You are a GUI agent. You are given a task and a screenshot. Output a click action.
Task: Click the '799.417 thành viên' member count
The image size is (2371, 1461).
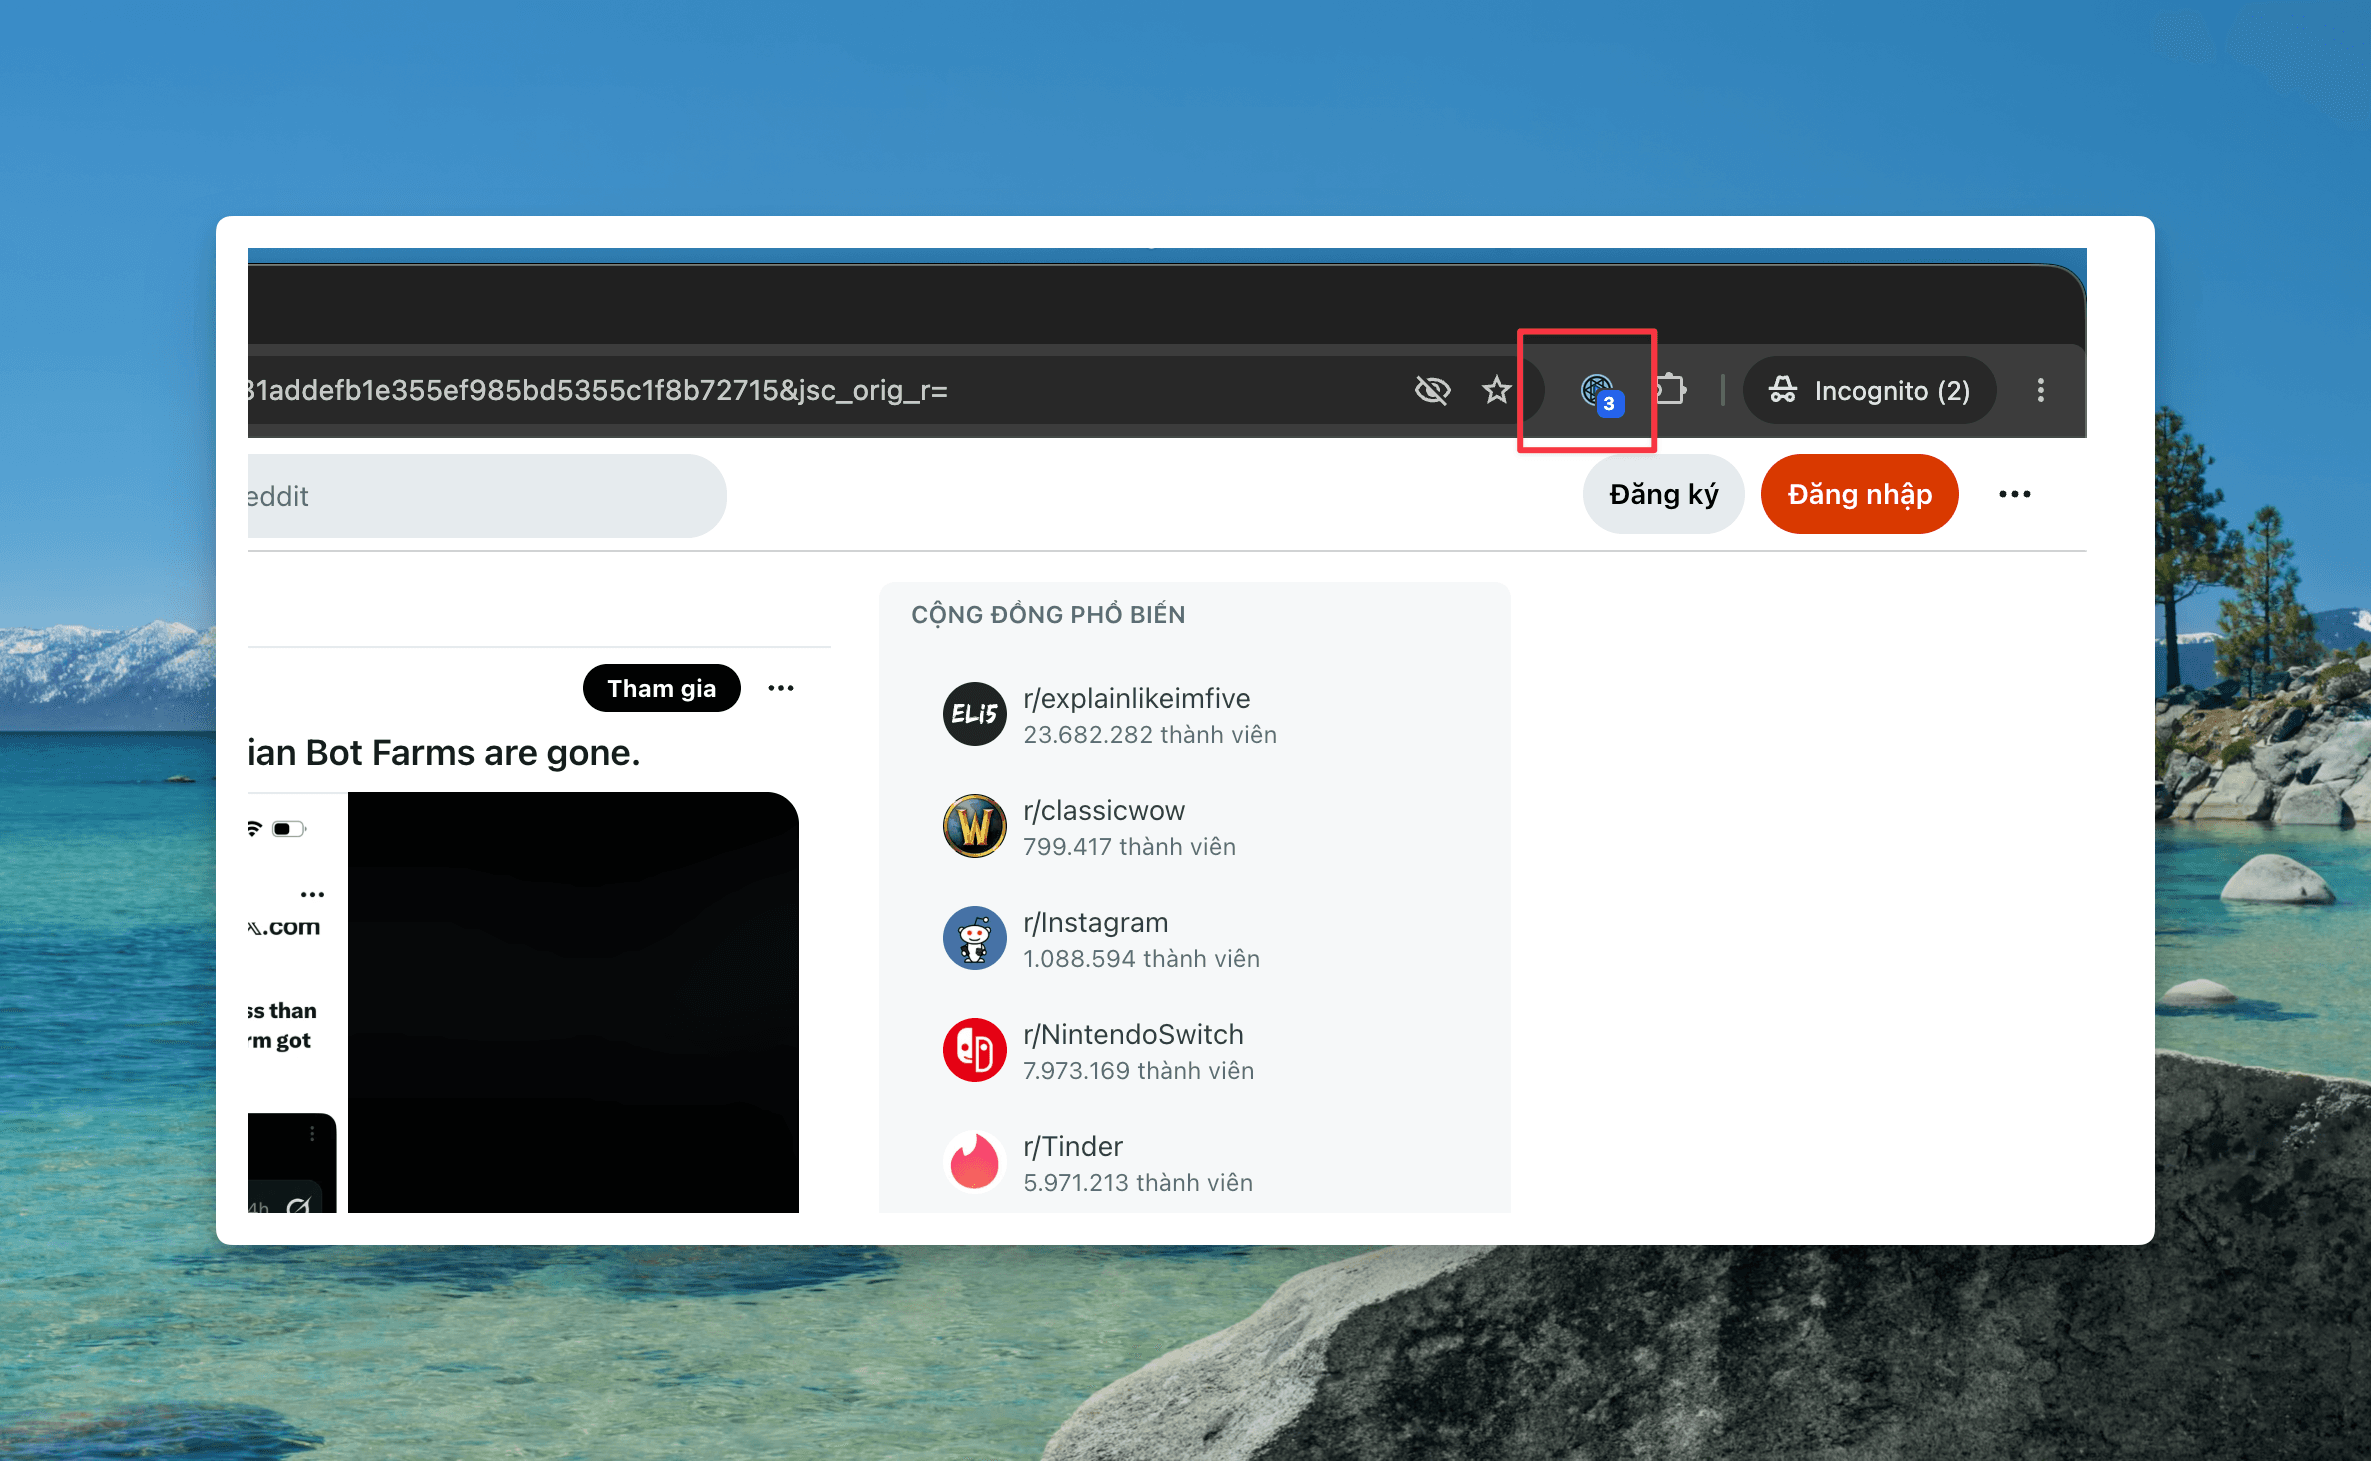point(1129,847)
